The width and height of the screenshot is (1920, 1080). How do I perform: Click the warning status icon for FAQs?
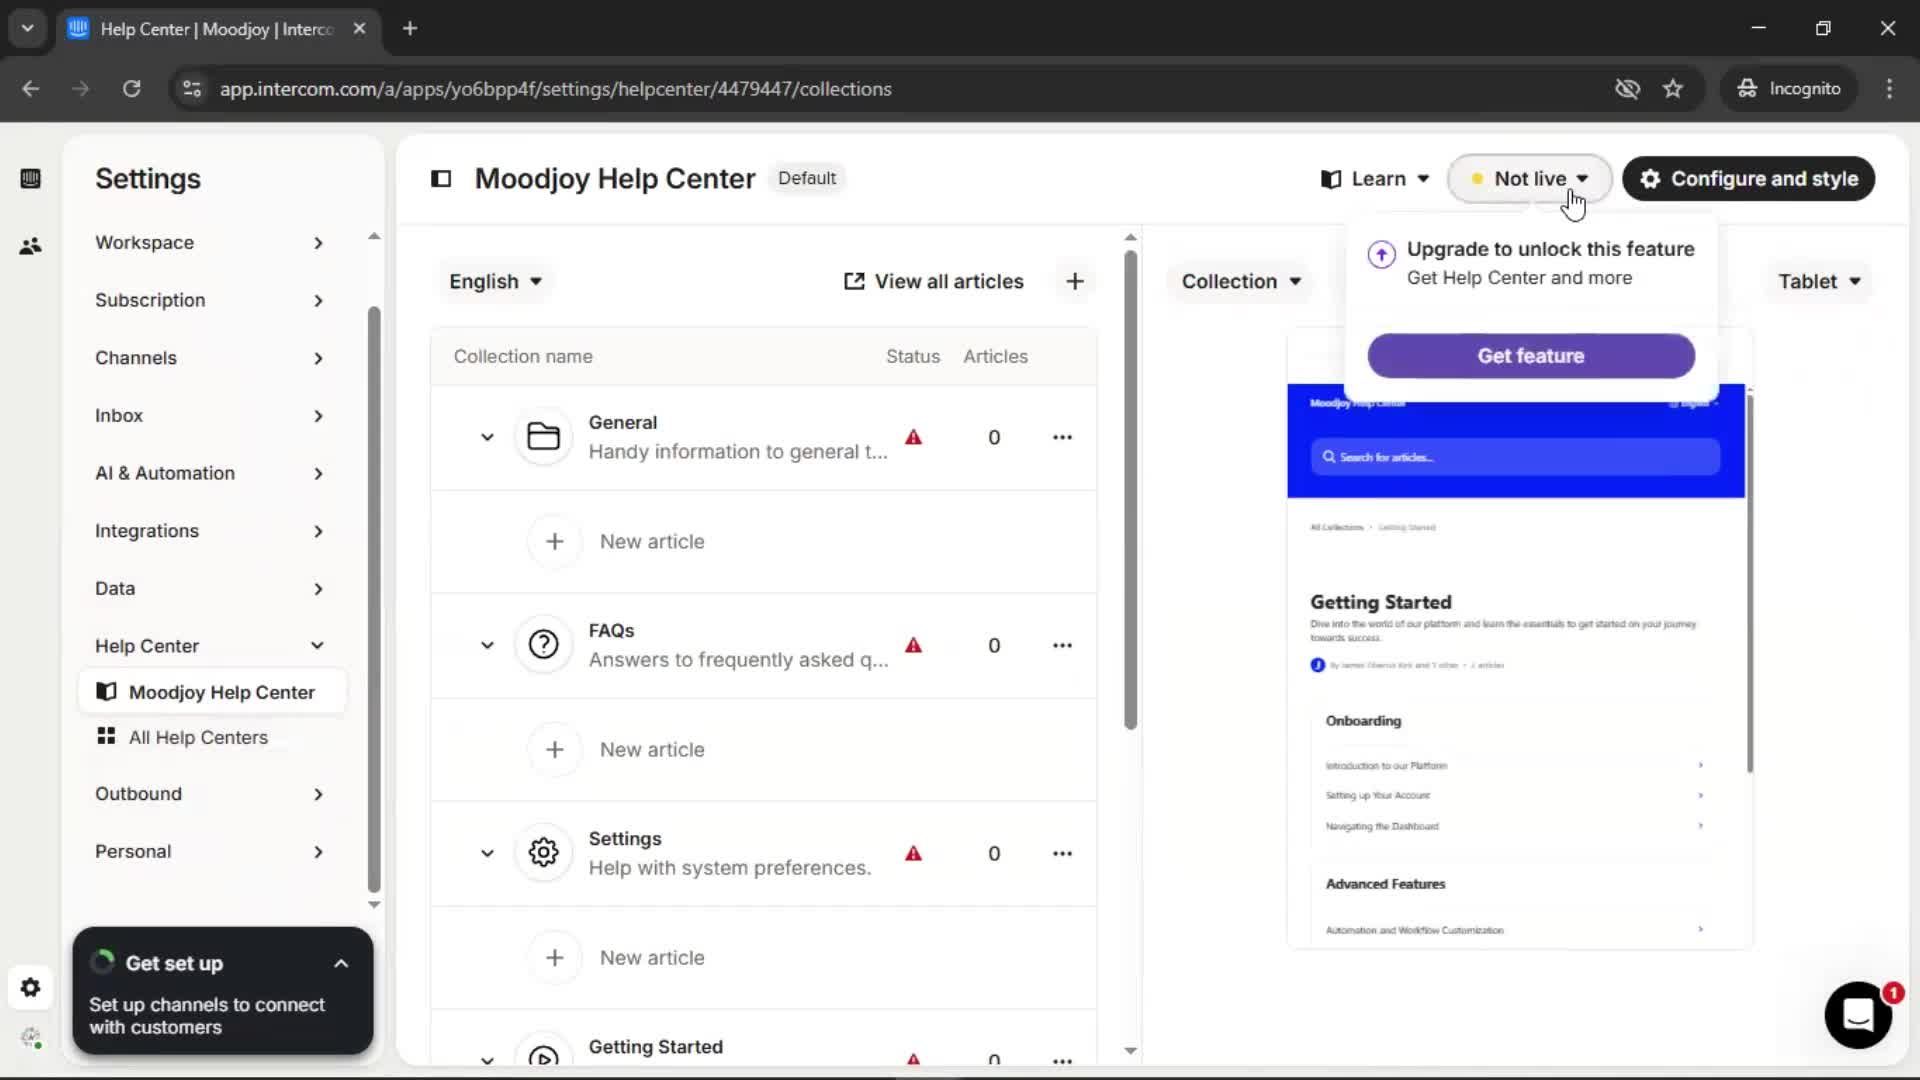coord(913,645)
